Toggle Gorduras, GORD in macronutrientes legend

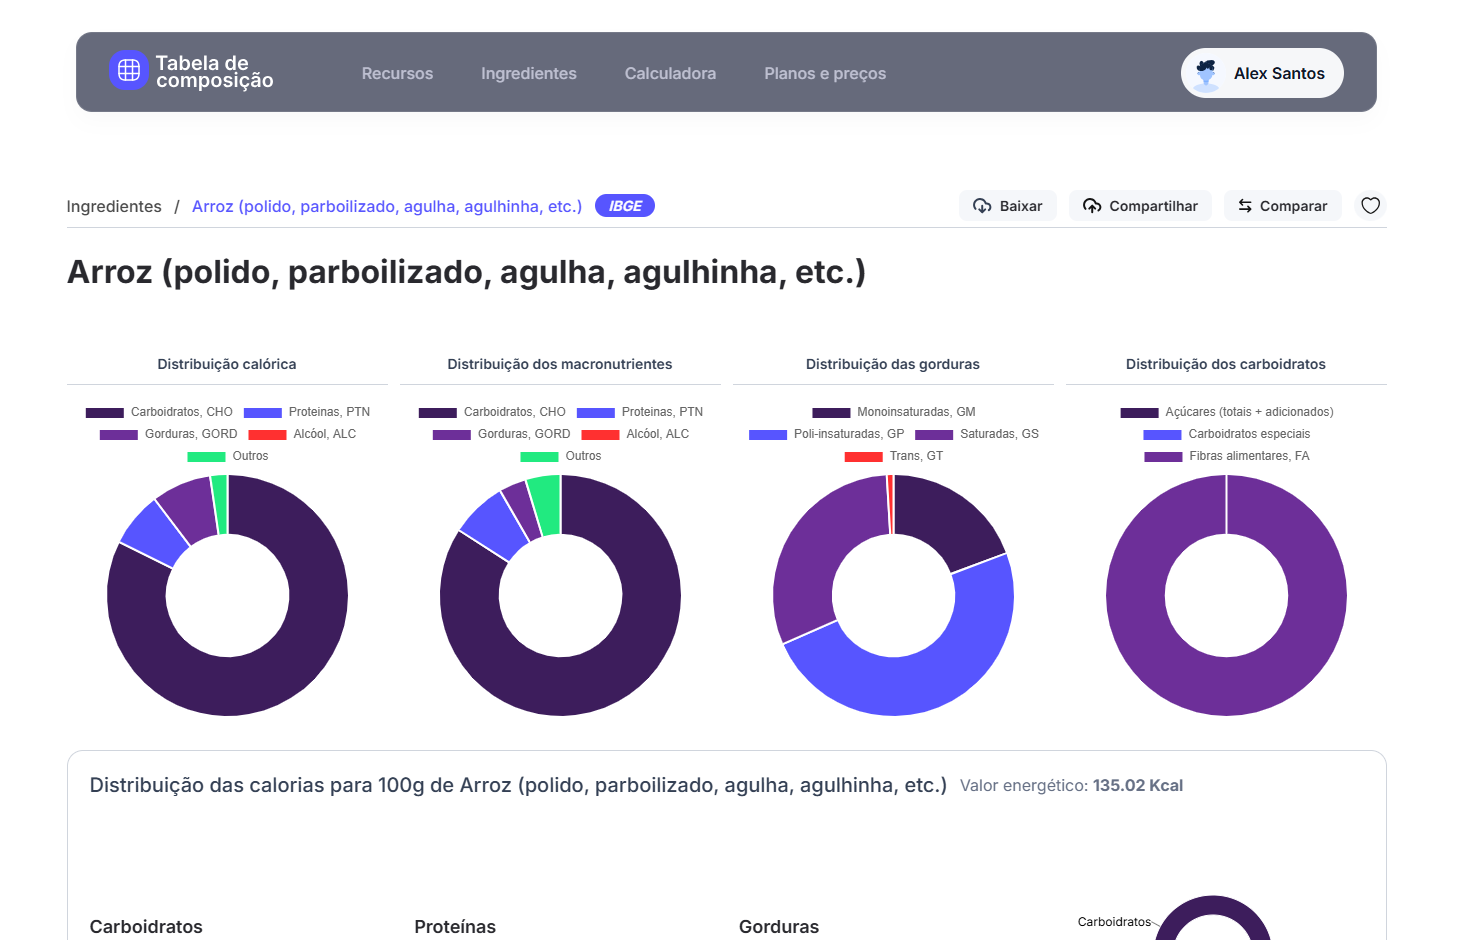click(501, 434)
